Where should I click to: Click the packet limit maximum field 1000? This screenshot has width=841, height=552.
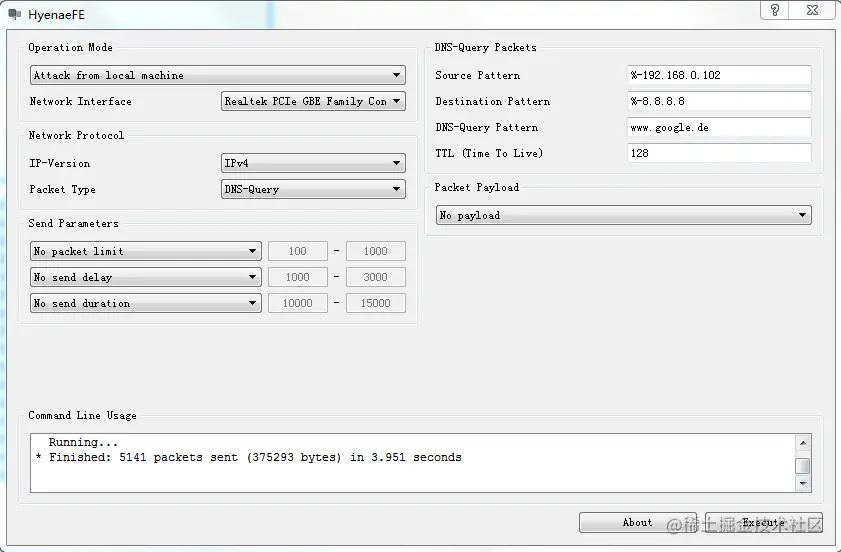375,251
